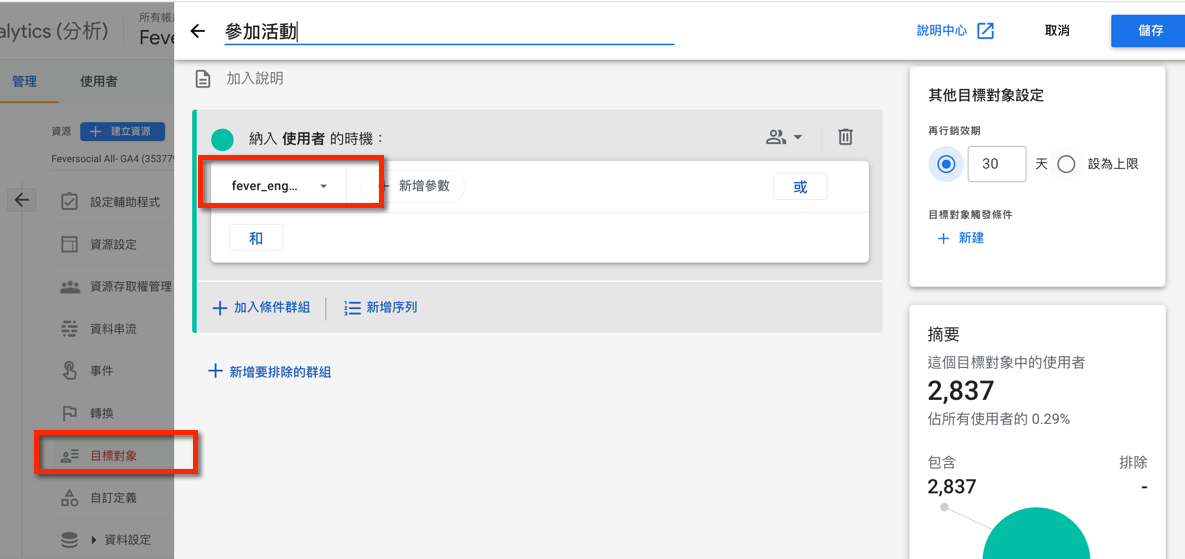Select the 30 天 radio button

pos(946,164)
